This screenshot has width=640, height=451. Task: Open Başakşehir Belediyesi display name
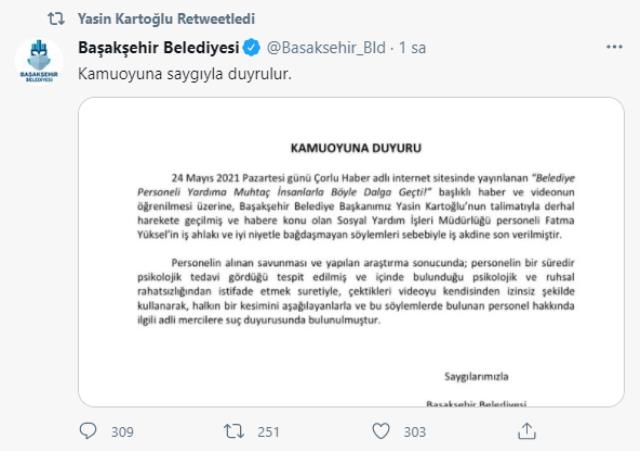(x=158, y=47)
